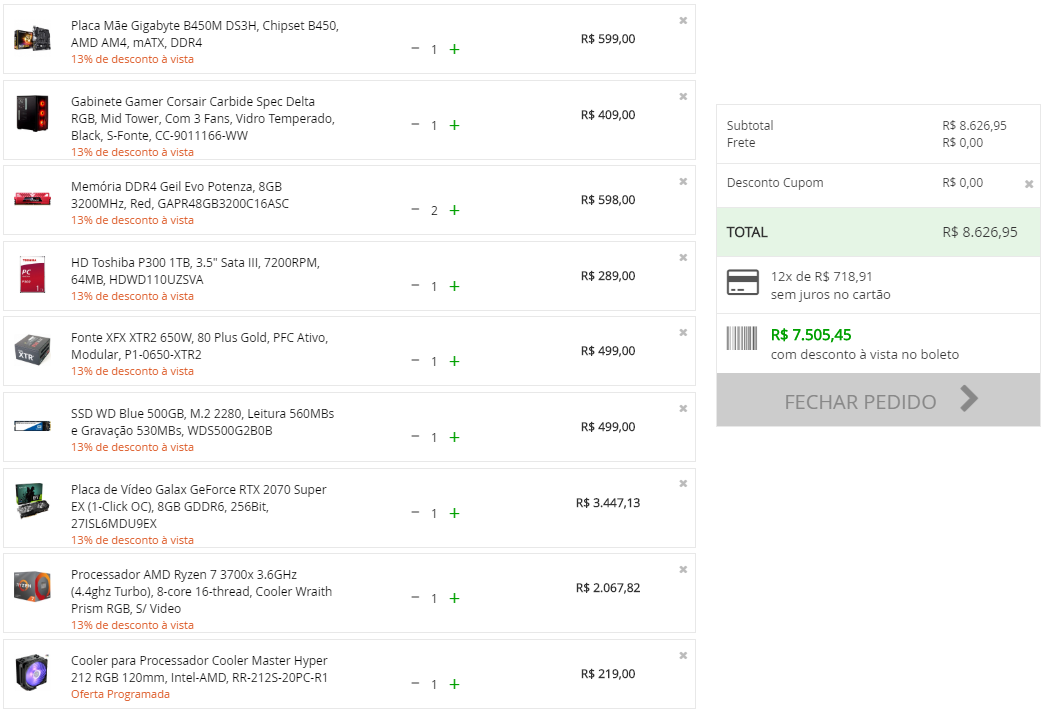Click the Oferta Programada label

click(x=120, y=694)
